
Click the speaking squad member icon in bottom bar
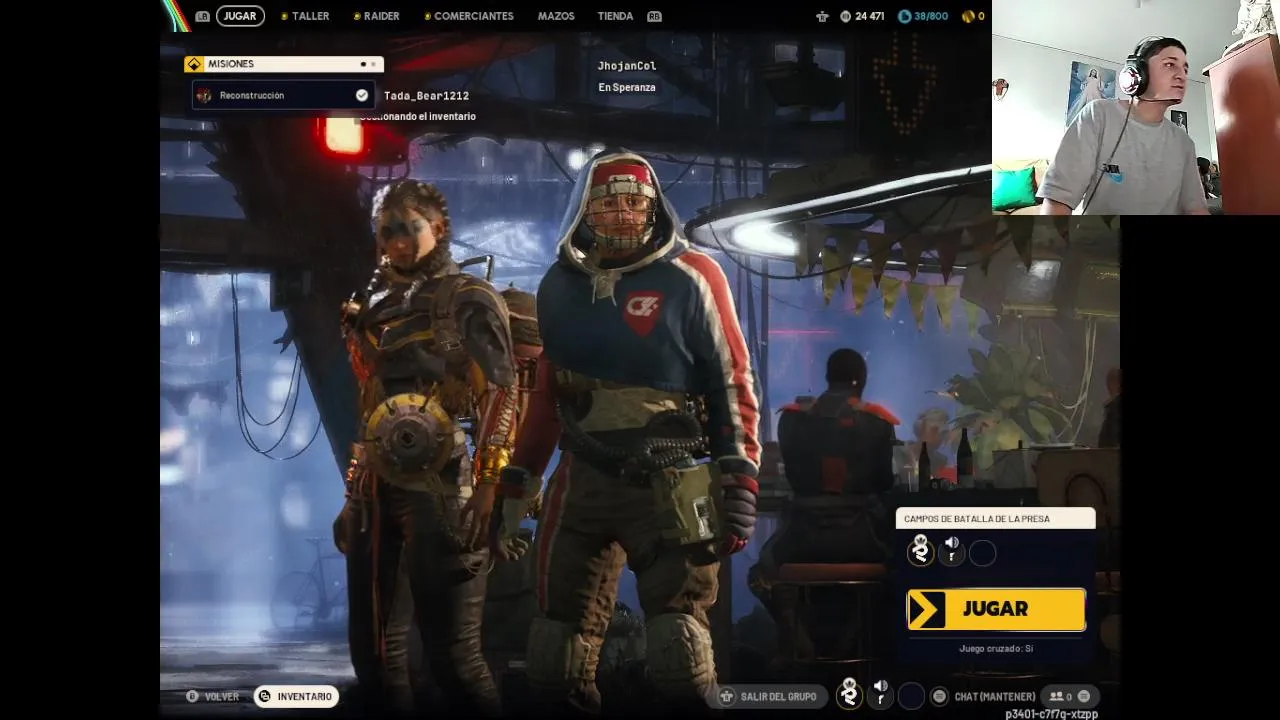pyautogui.click(x=880, y=694)
